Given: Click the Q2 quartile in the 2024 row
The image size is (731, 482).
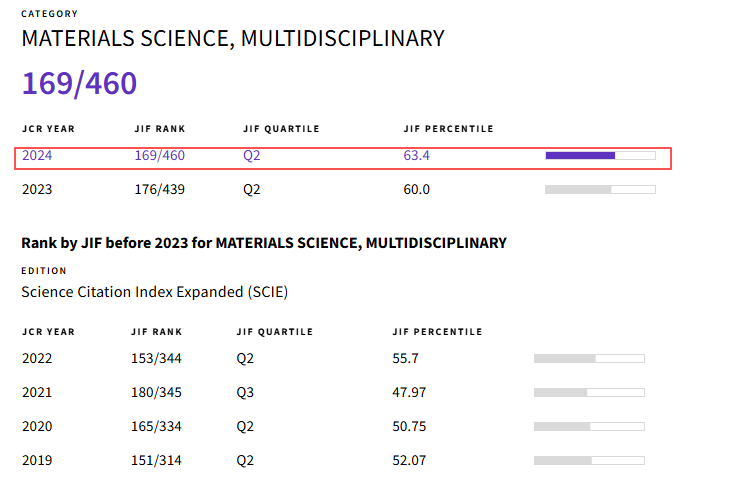Looking at the screenshot, I should pos(251,156).
